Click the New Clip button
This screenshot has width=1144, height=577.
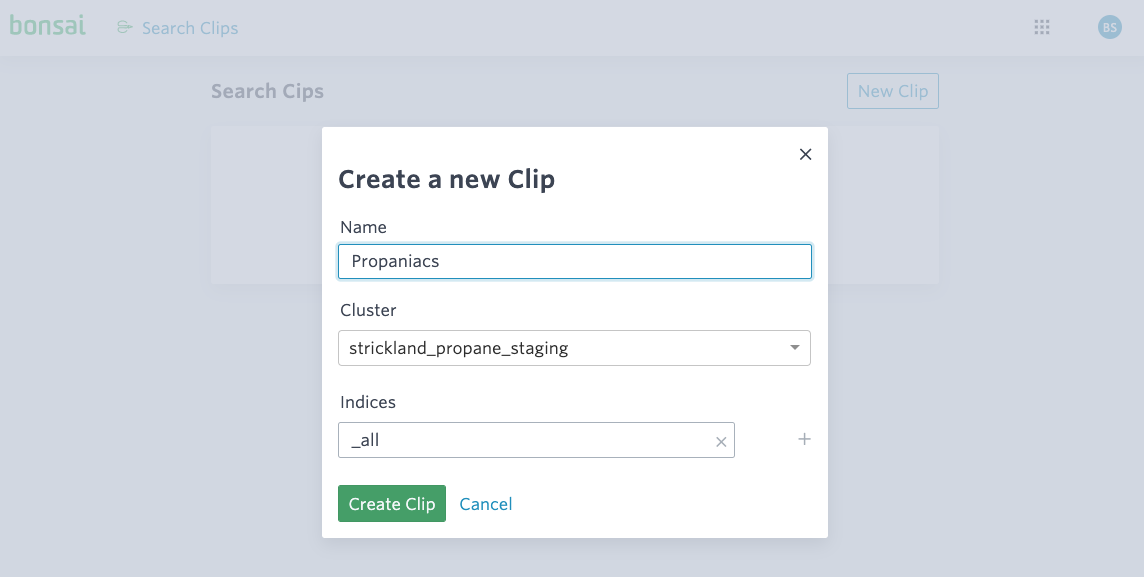click(x=892, y=90)
